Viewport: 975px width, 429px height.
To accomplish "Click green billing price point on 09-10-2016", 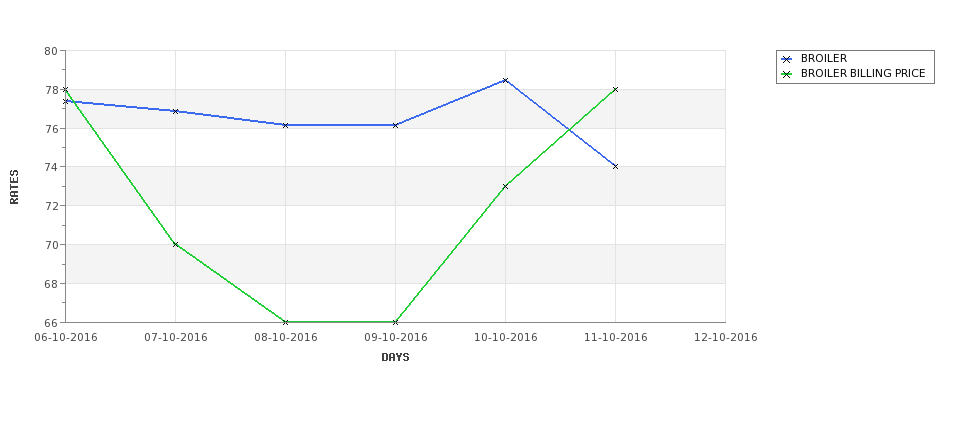I will click(x=395, y=322).
